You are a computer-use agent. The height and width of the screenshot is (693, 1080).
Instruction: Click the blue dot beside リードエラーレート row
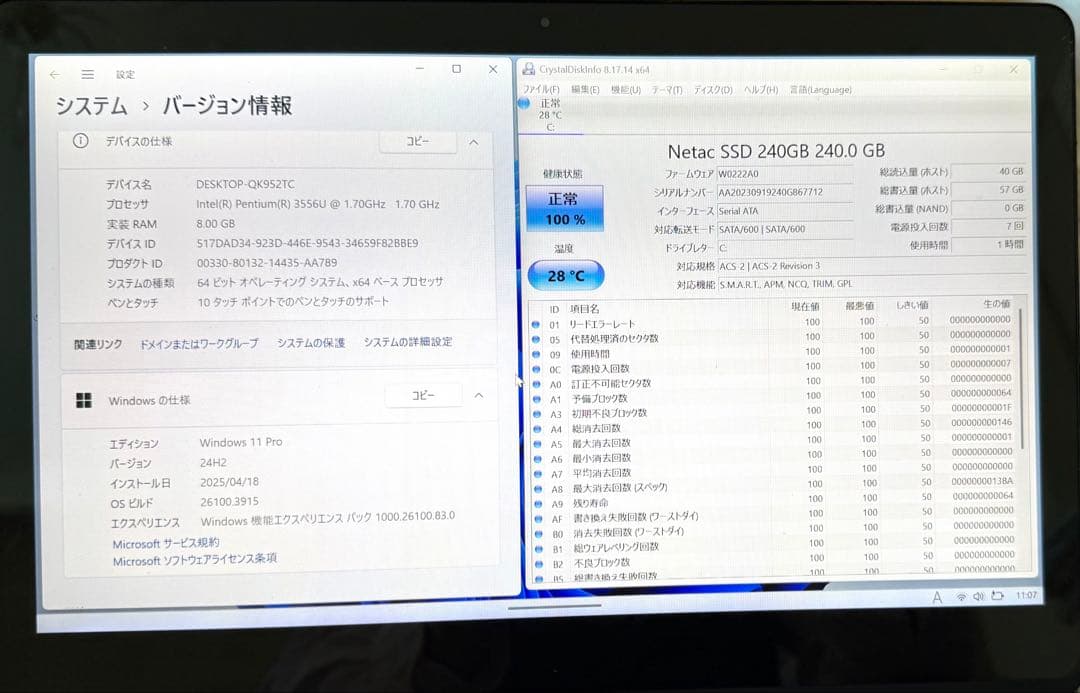538,325
